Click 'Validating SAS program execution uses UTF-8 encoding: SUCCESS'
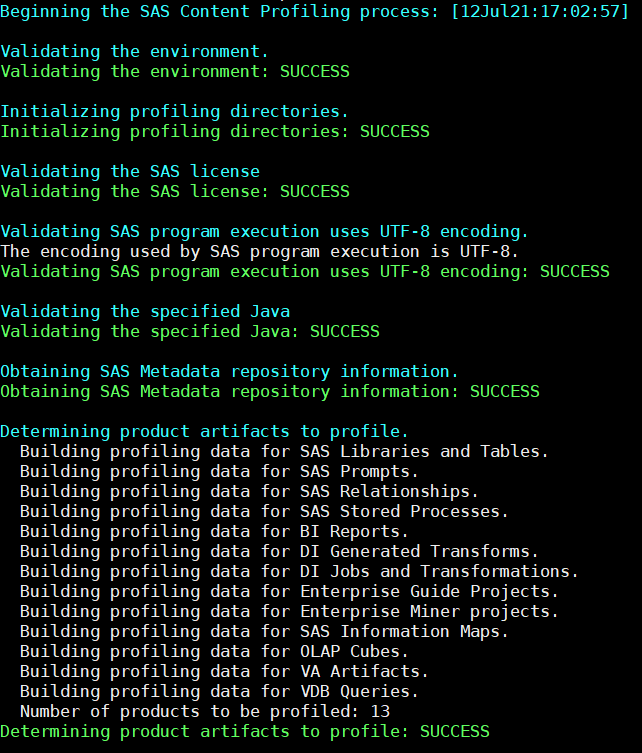 305,272
